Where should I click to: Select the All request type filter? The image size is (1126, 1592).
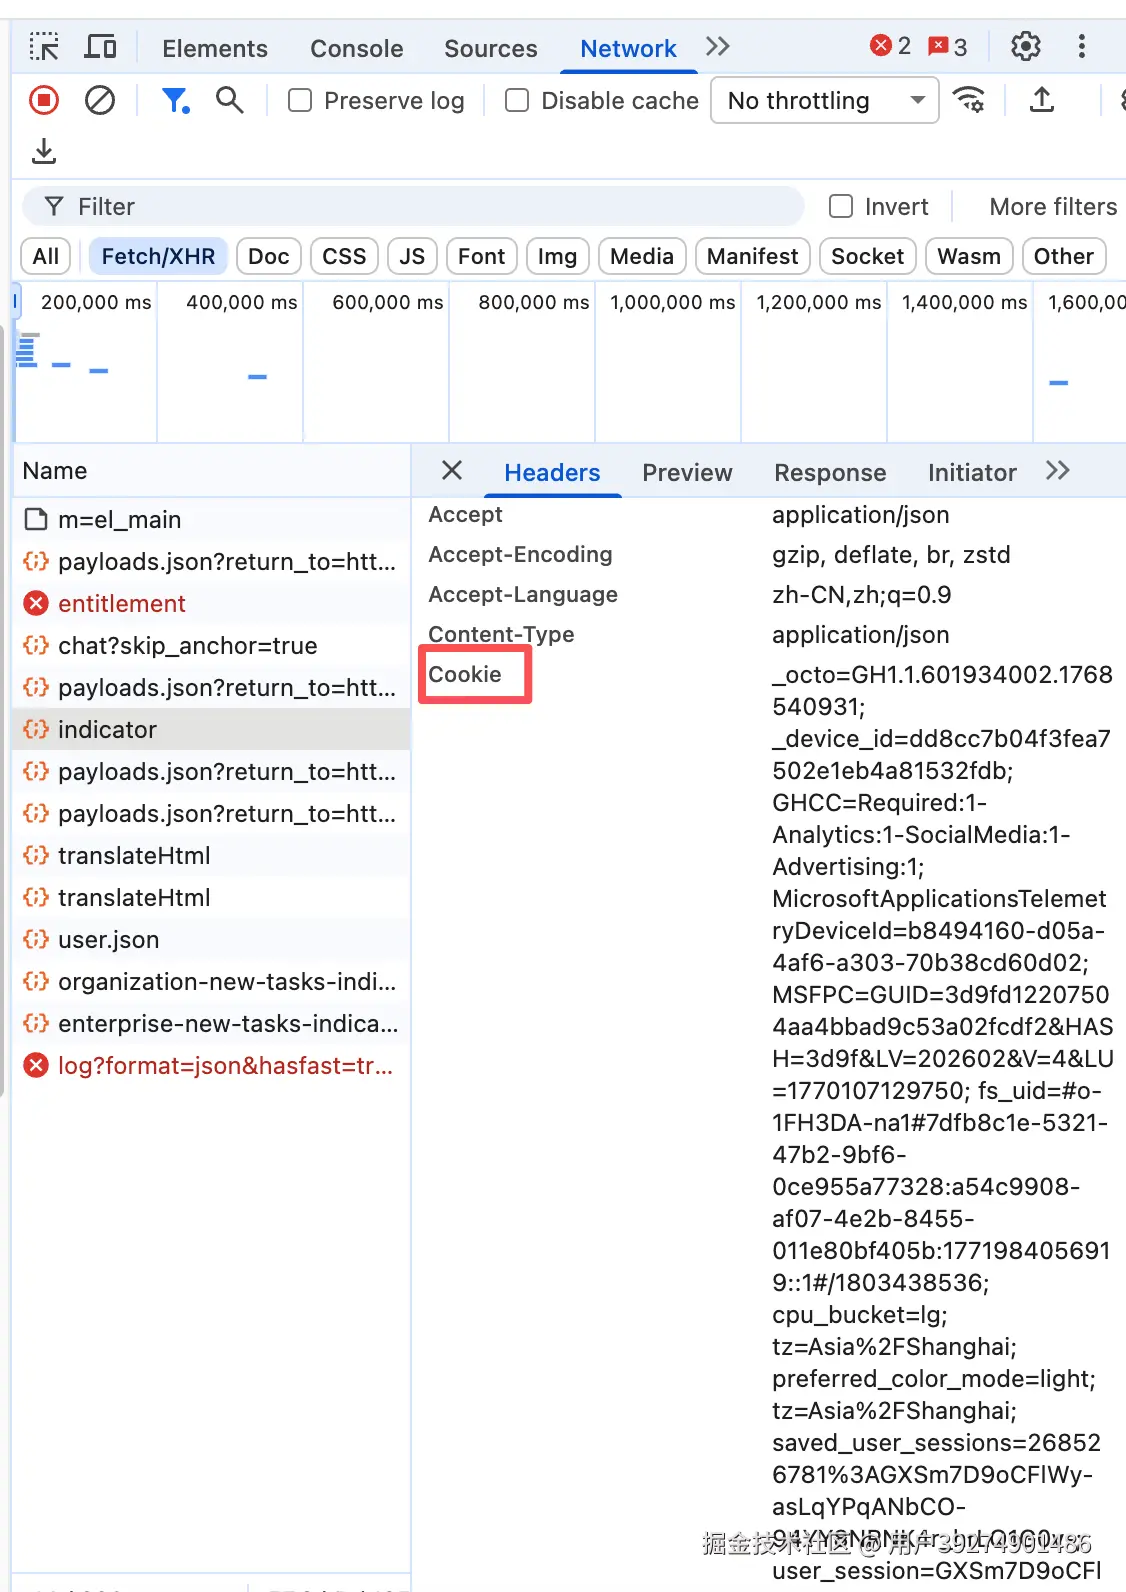point(46,257)
